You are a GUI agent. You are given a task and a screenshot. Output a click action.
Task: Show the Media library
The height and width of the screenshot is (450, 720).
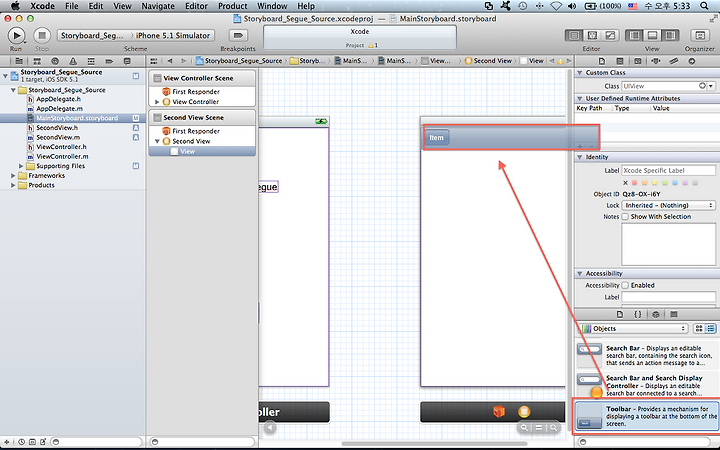[674, 315]
